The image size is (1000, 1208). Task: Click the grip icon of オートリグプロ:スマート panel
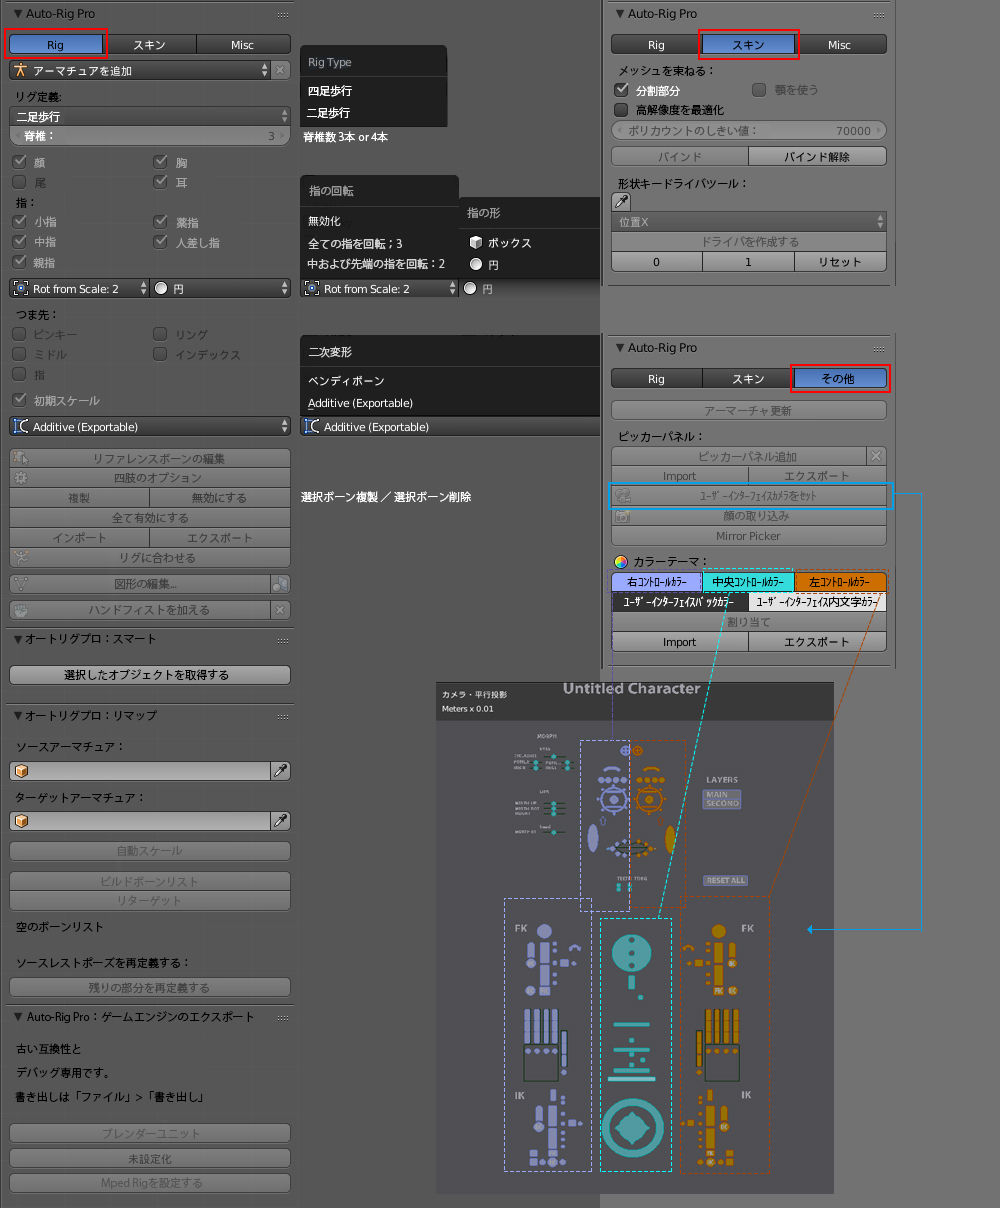pyautogui.click(x=283, y=640)
